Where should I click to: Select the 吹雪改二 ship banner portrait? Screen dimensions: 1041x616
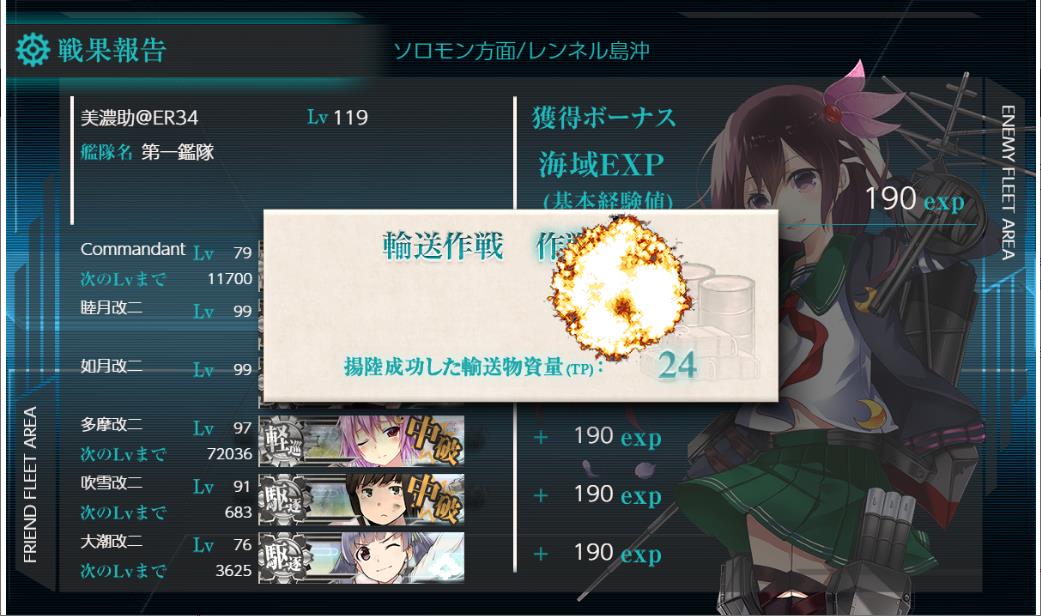coord(362,499)
